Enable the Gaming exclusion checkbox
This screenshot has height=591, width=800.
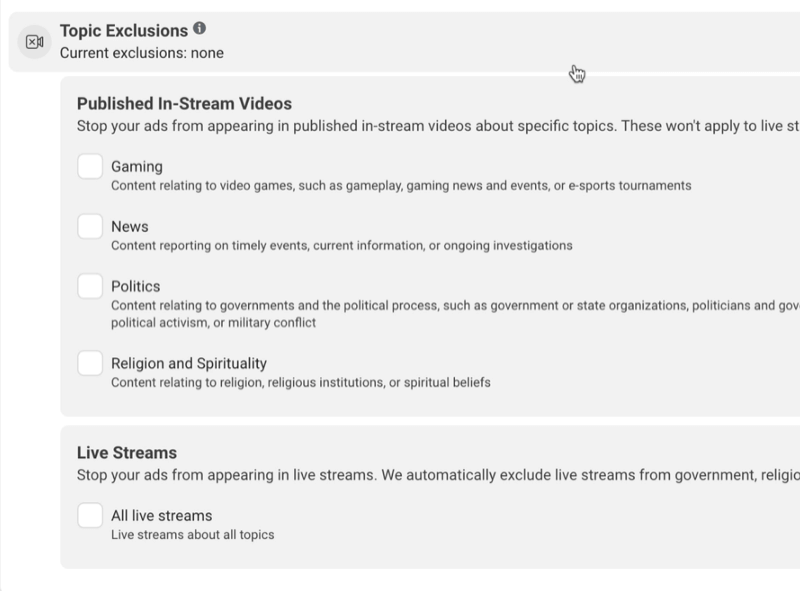pos(90,166)
